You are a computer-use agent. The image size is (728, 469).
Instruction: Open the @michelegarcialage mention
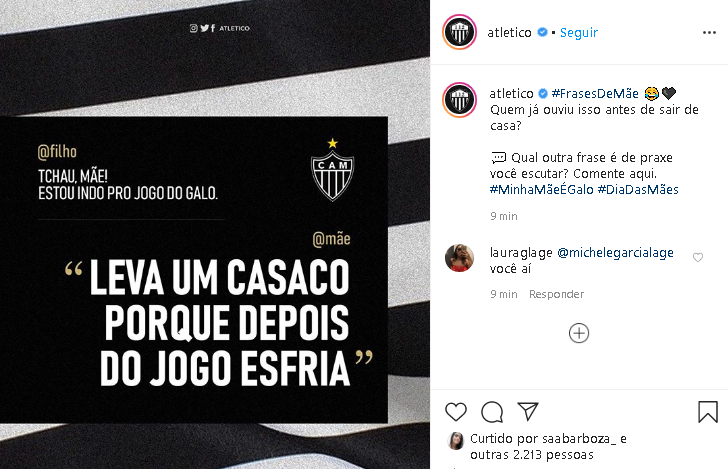coord(615,253)
